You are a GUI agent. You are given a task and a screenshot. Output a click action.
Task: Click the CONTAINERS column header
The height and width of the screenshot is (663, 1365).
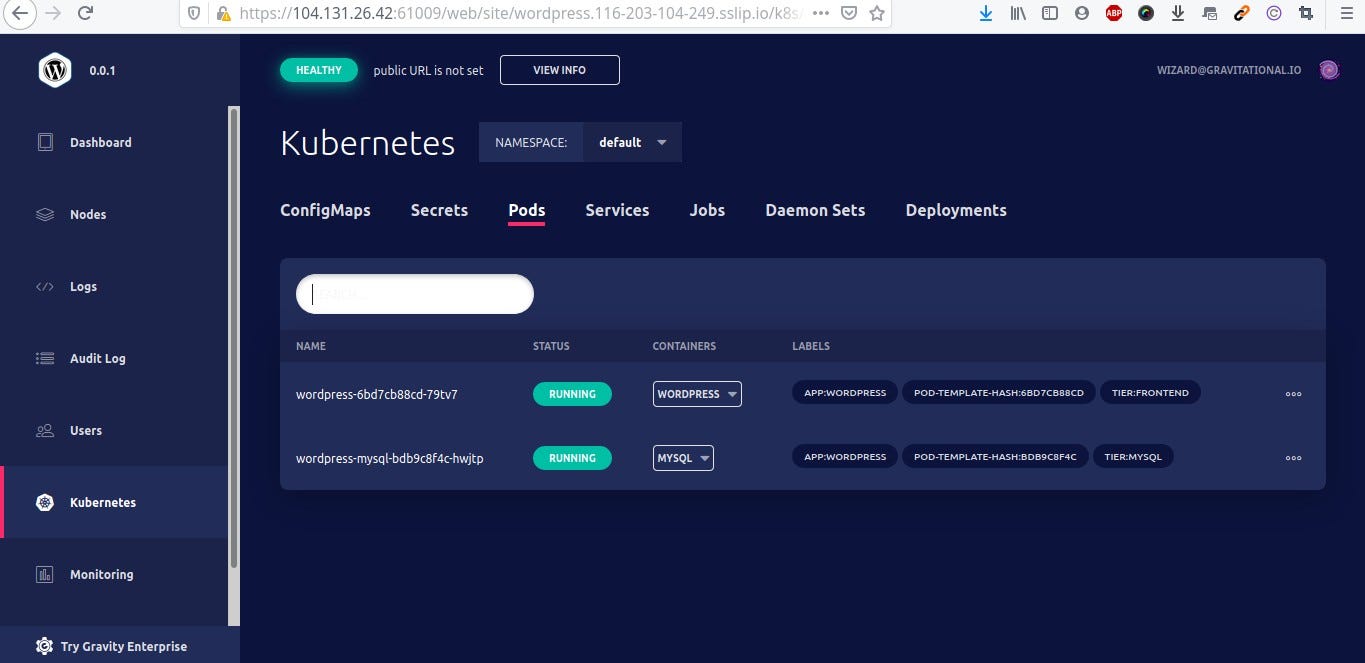tap(684, 346)
